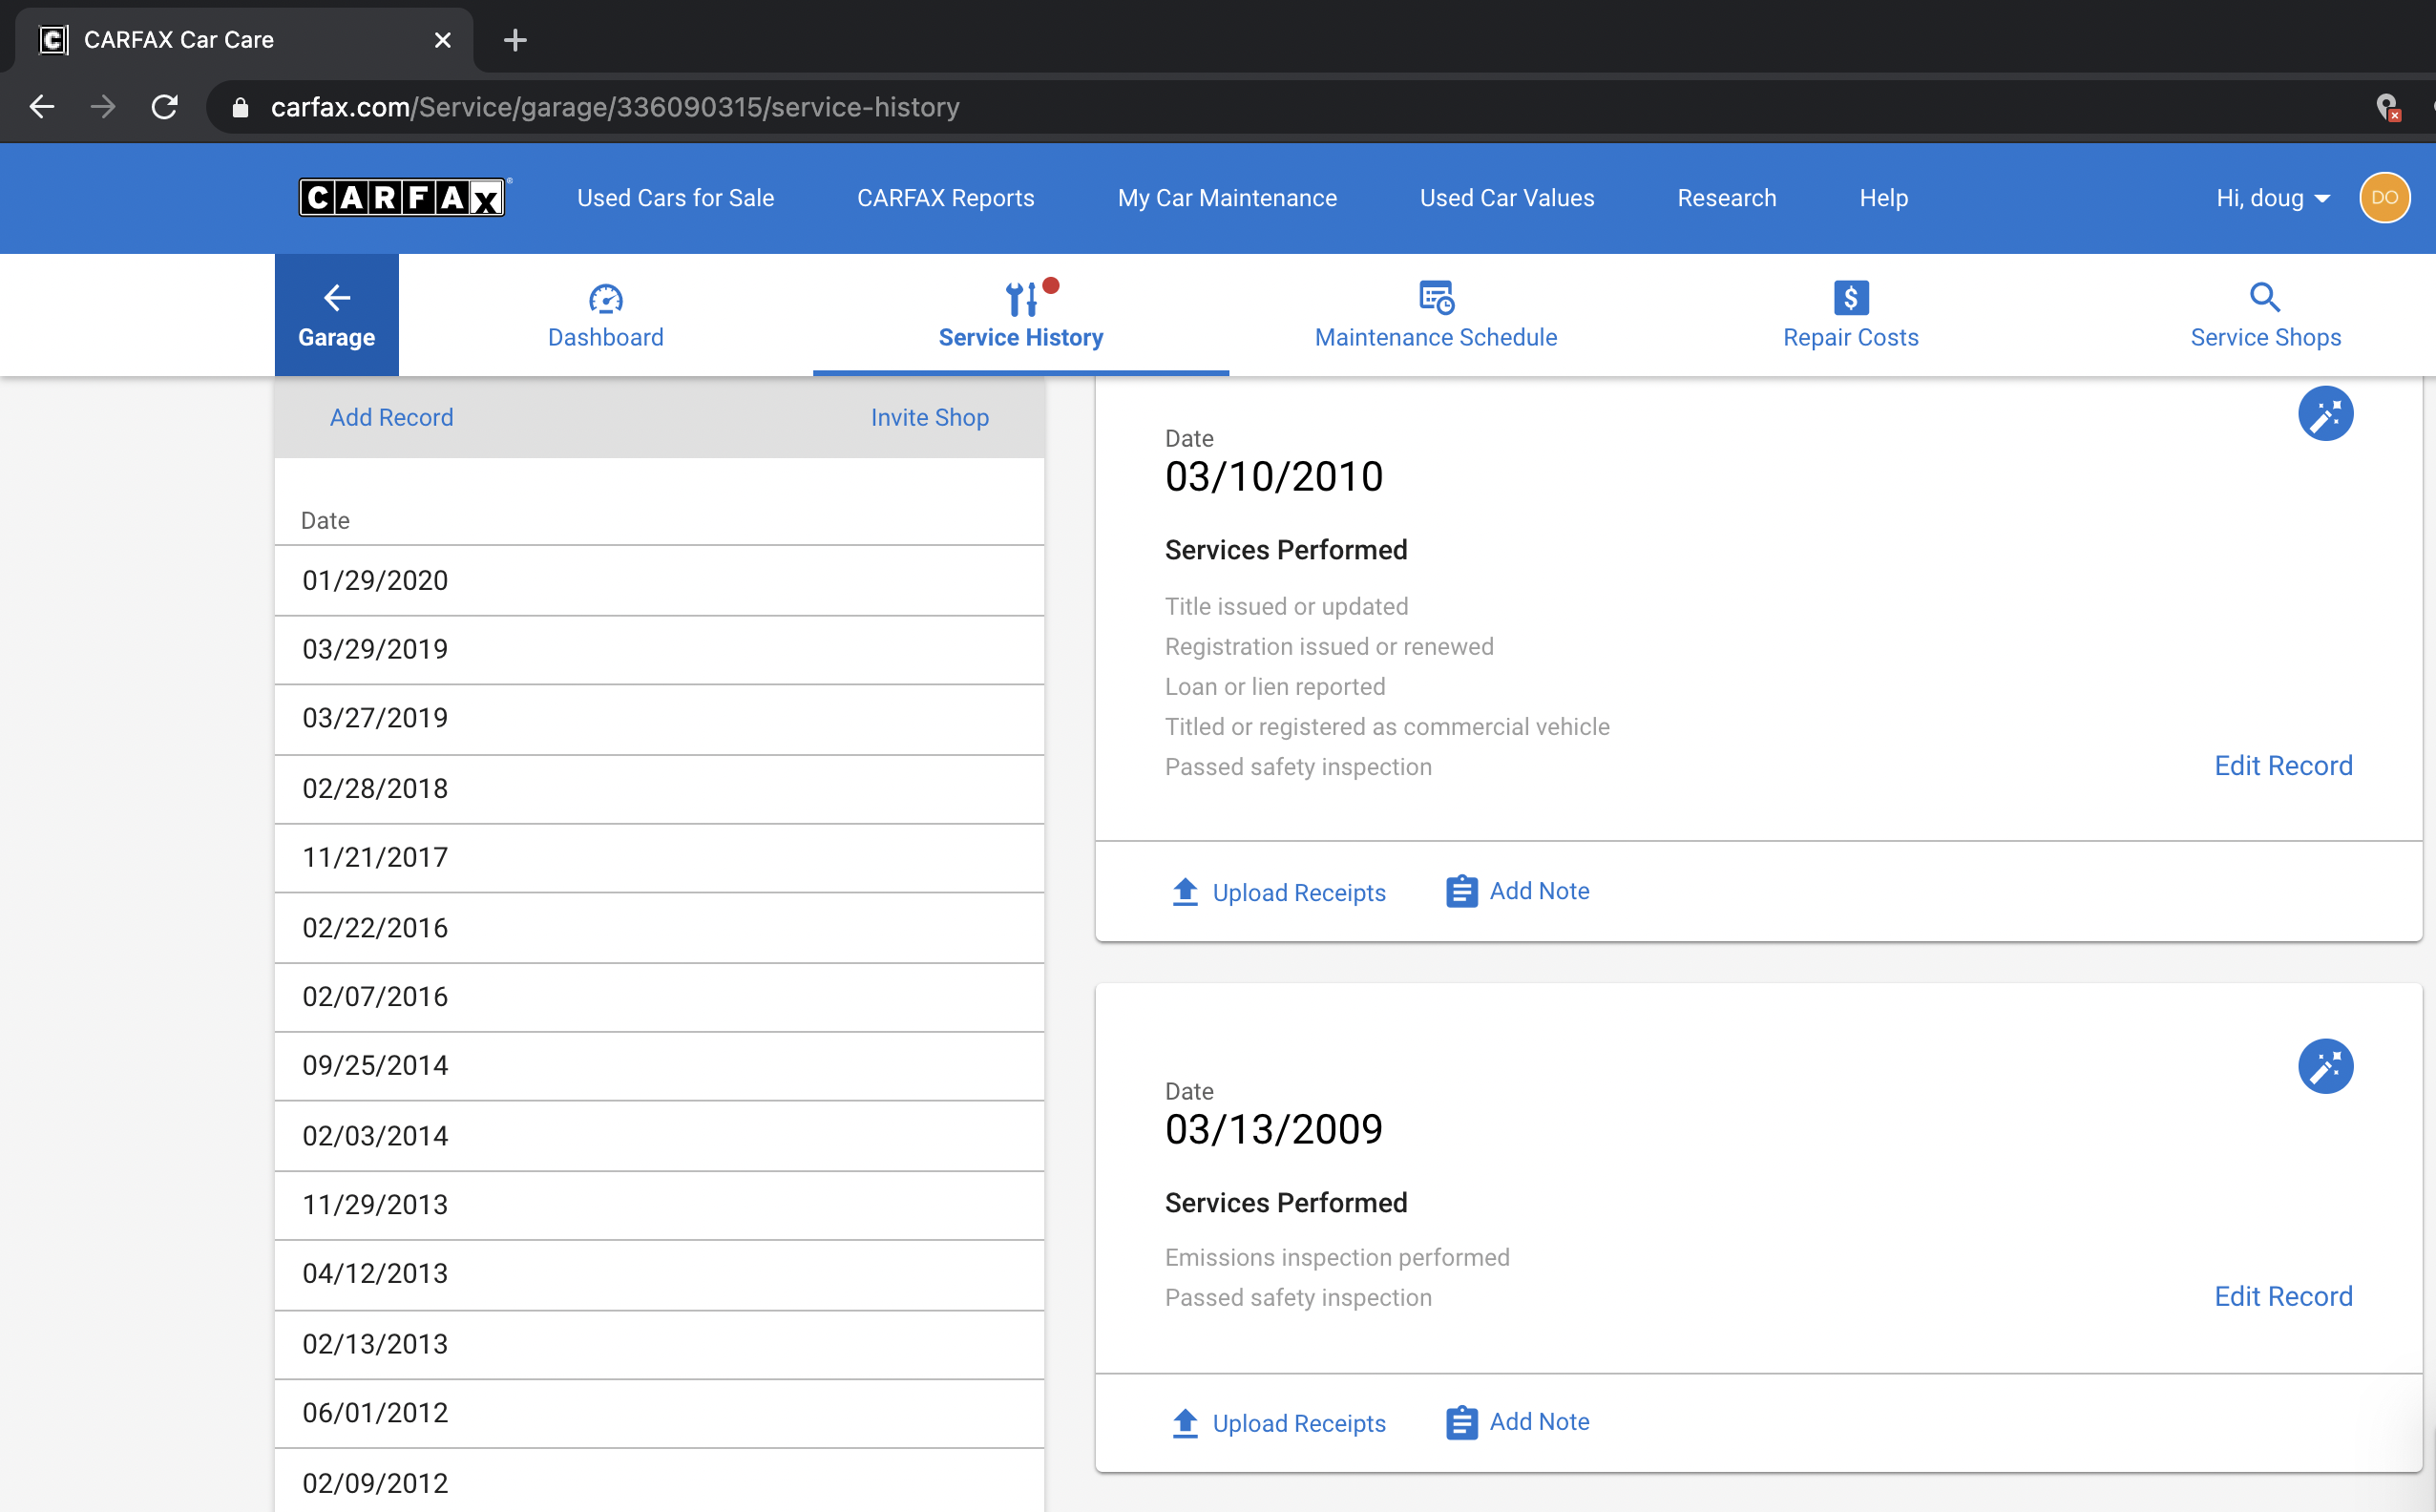Open the Research menu
The image size is (2436, 1512).
click(x=1726, y=198)
